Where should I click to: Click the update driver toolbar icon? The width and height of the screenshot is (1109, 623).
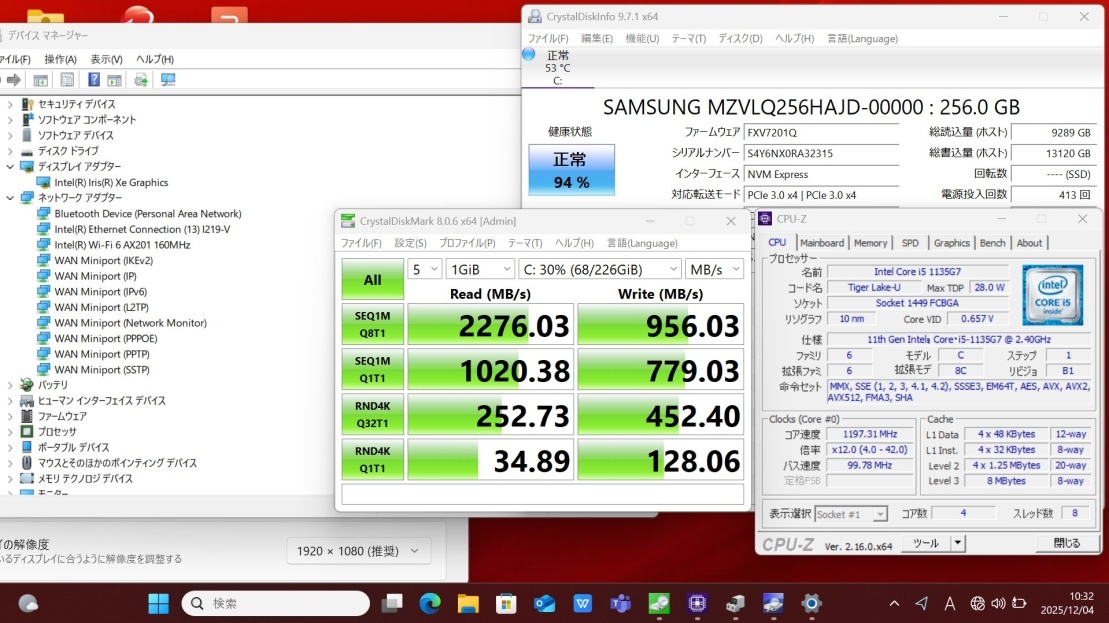click(x=141, y=80)
